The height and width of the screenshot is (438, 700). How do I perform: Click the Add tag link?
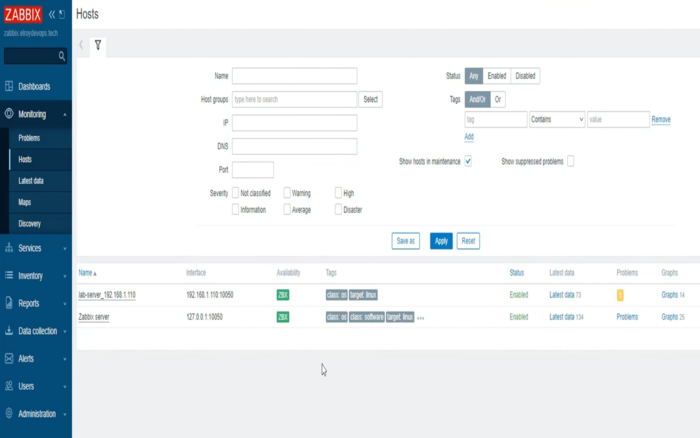pyautogui.click(x=469, y=137)
